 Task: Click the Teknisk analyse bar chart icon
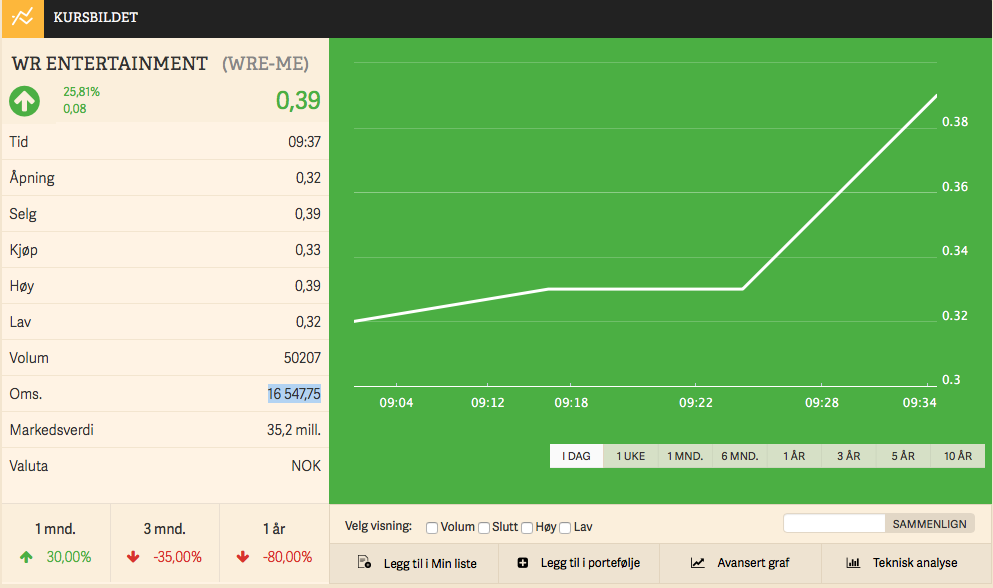pyautogui.click(x=853, y=563)
